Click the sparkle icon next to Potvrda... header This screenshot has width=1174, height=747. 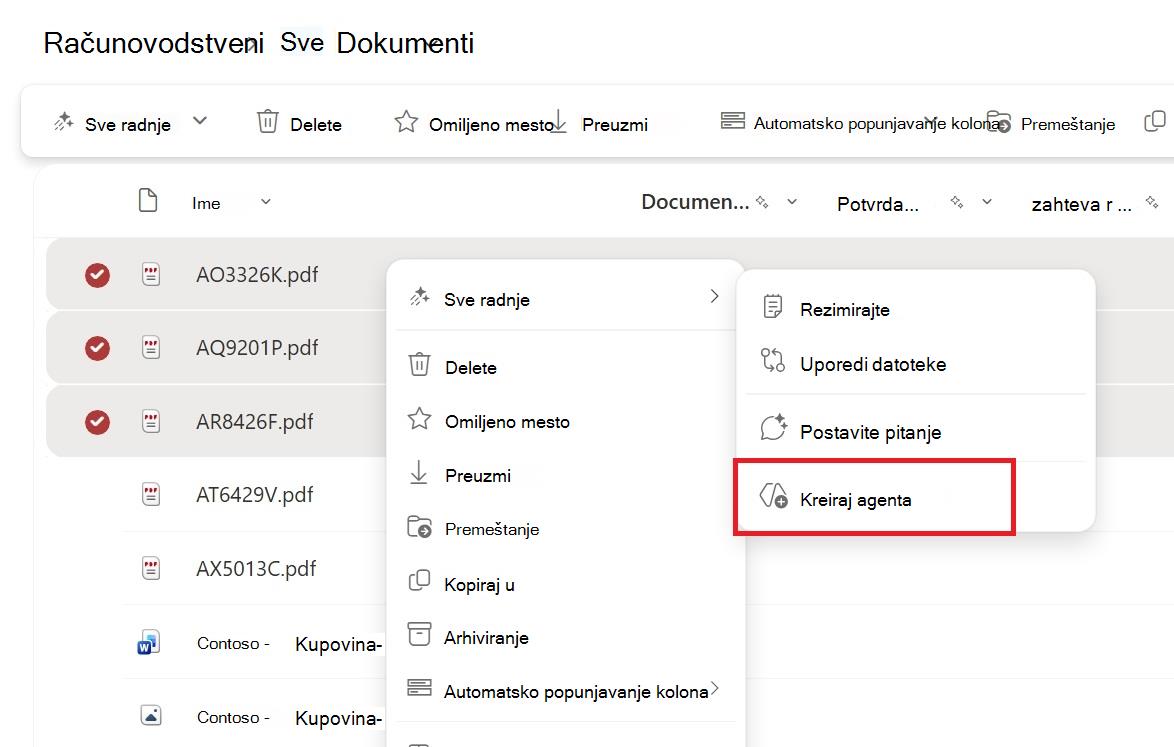point(957,201)
